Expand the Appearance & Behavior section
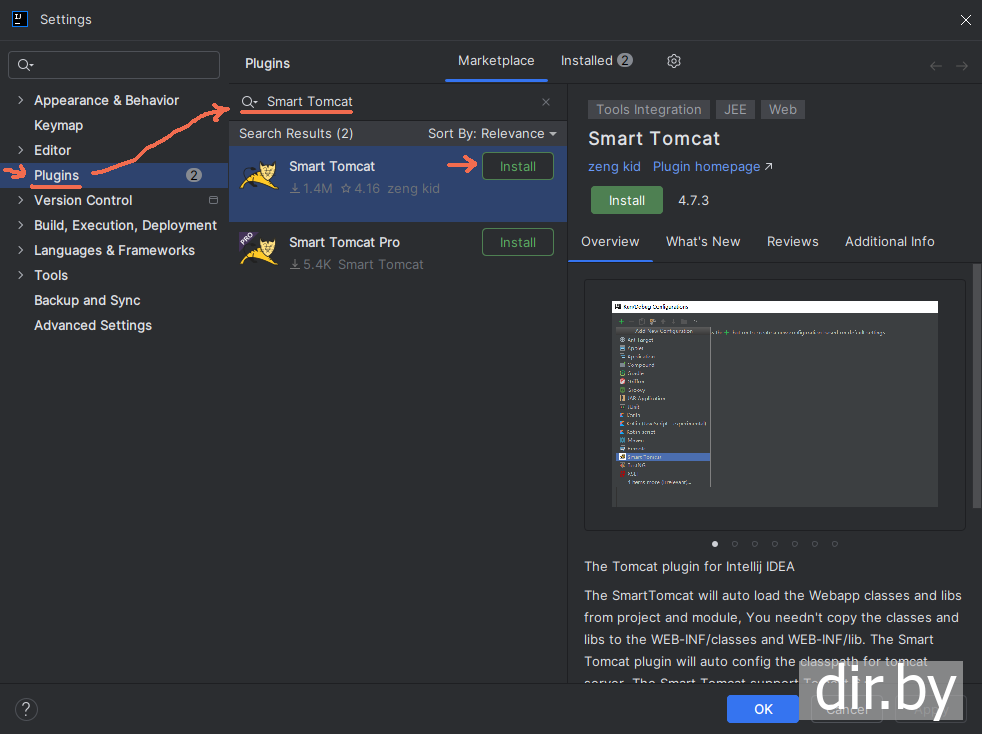Image resolution: width=982 pixels, height=734 pixels. 21,100
